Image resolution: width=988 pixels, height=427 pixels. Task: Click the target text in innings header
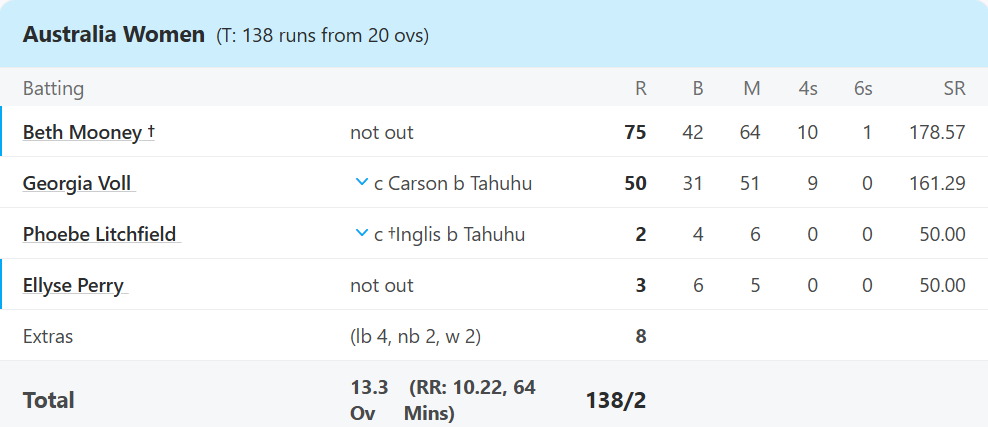[x=323, y=36]
